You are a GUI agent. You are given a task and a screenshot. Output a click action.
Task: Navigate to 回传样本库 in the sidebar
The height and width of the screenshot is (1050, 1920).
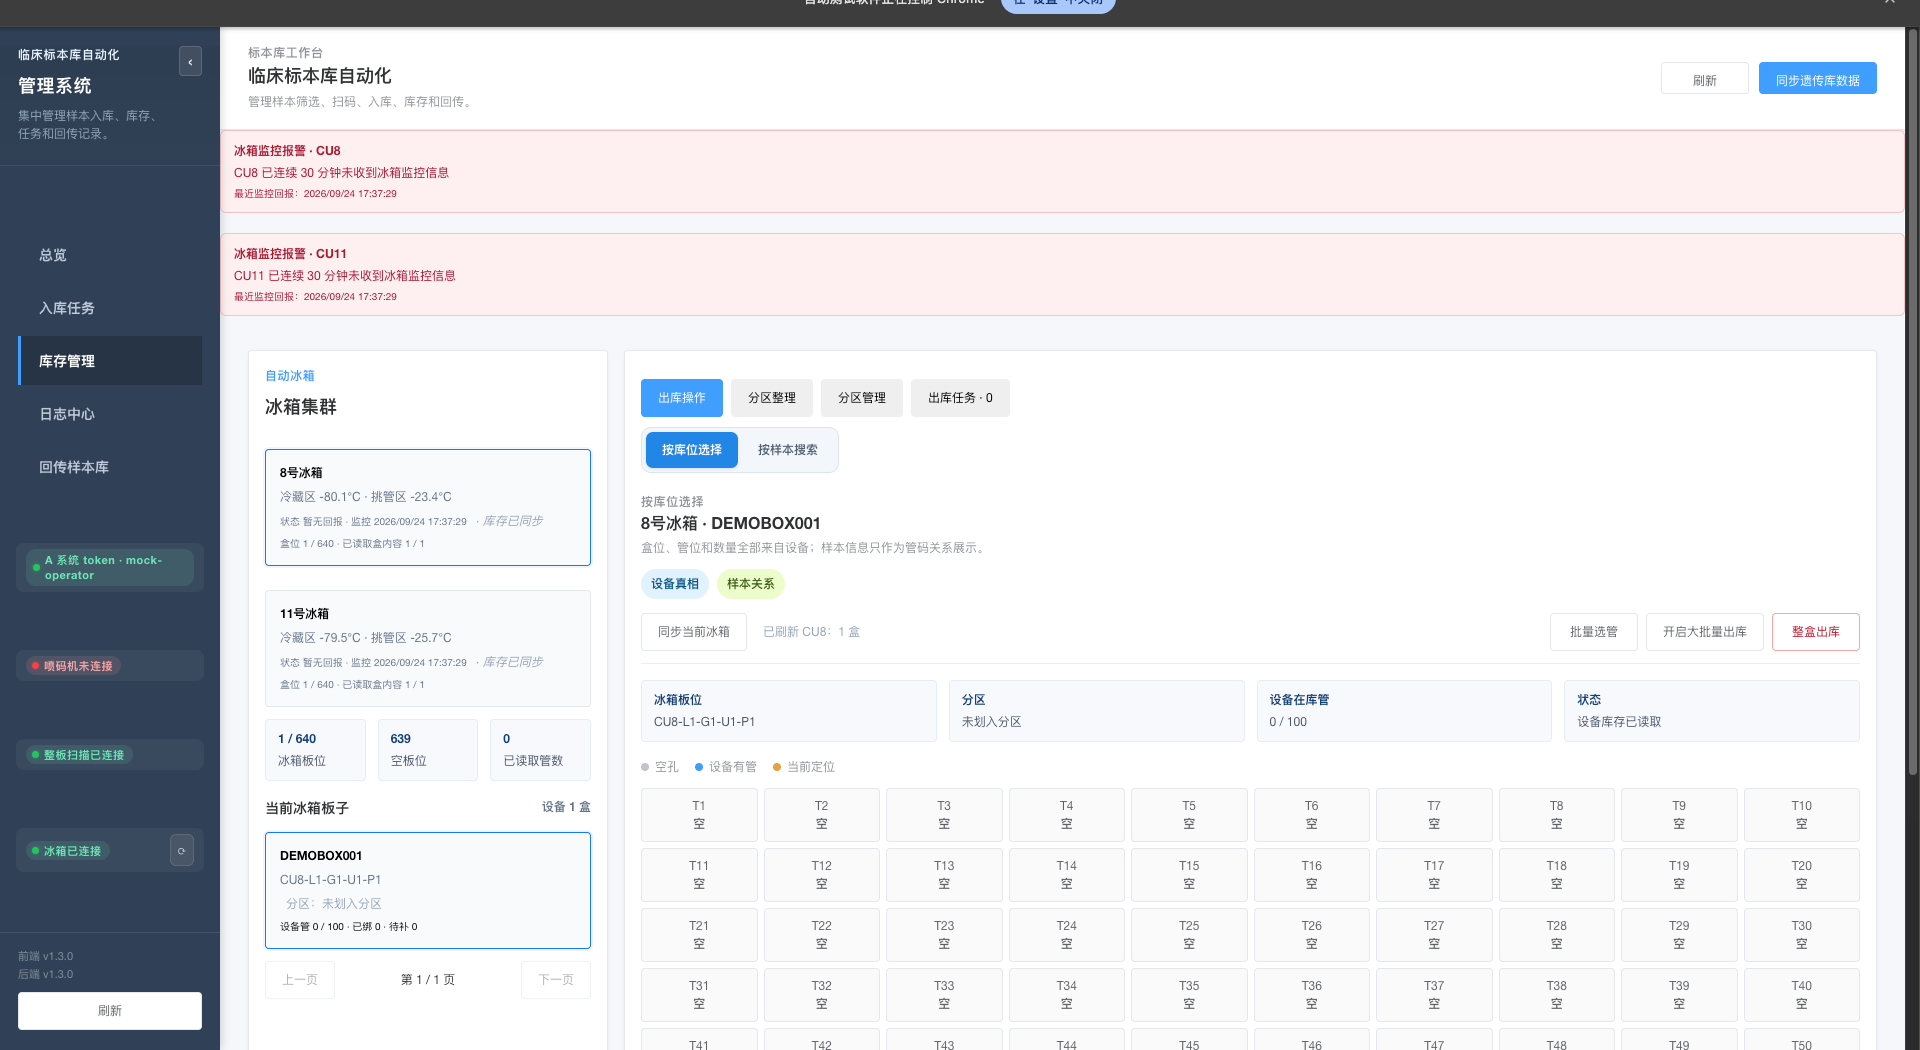[x=110, y=467]
